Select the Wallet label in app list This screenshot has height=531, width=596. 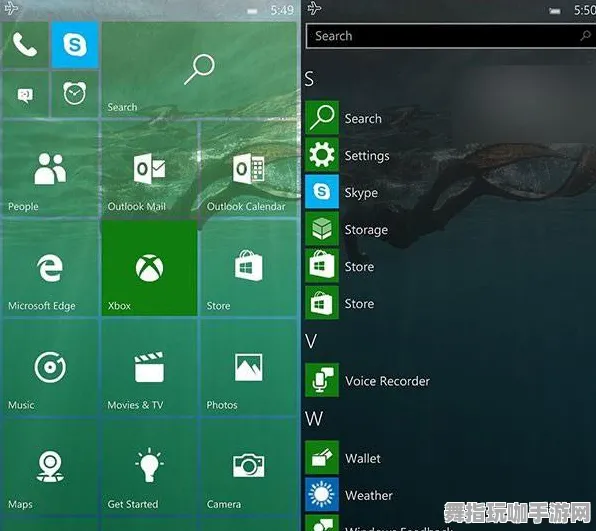pyautogui.click(x=363, y=458)
